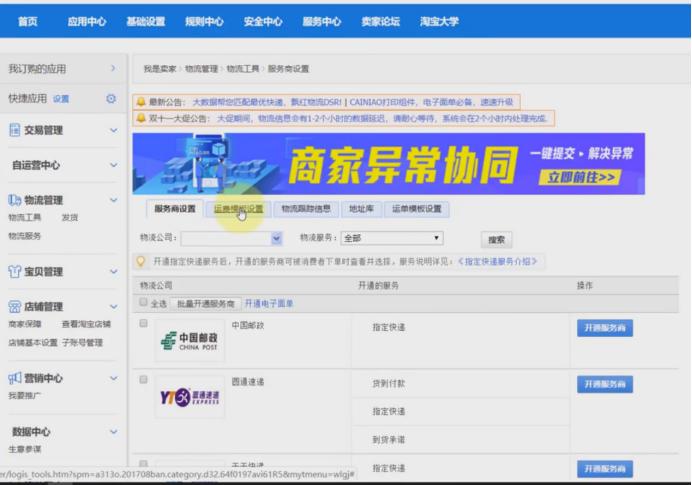Screen dimensions: 692x485
Task: Switch to the 运单模板设置 tab
Action: click(x=417, y=209)
